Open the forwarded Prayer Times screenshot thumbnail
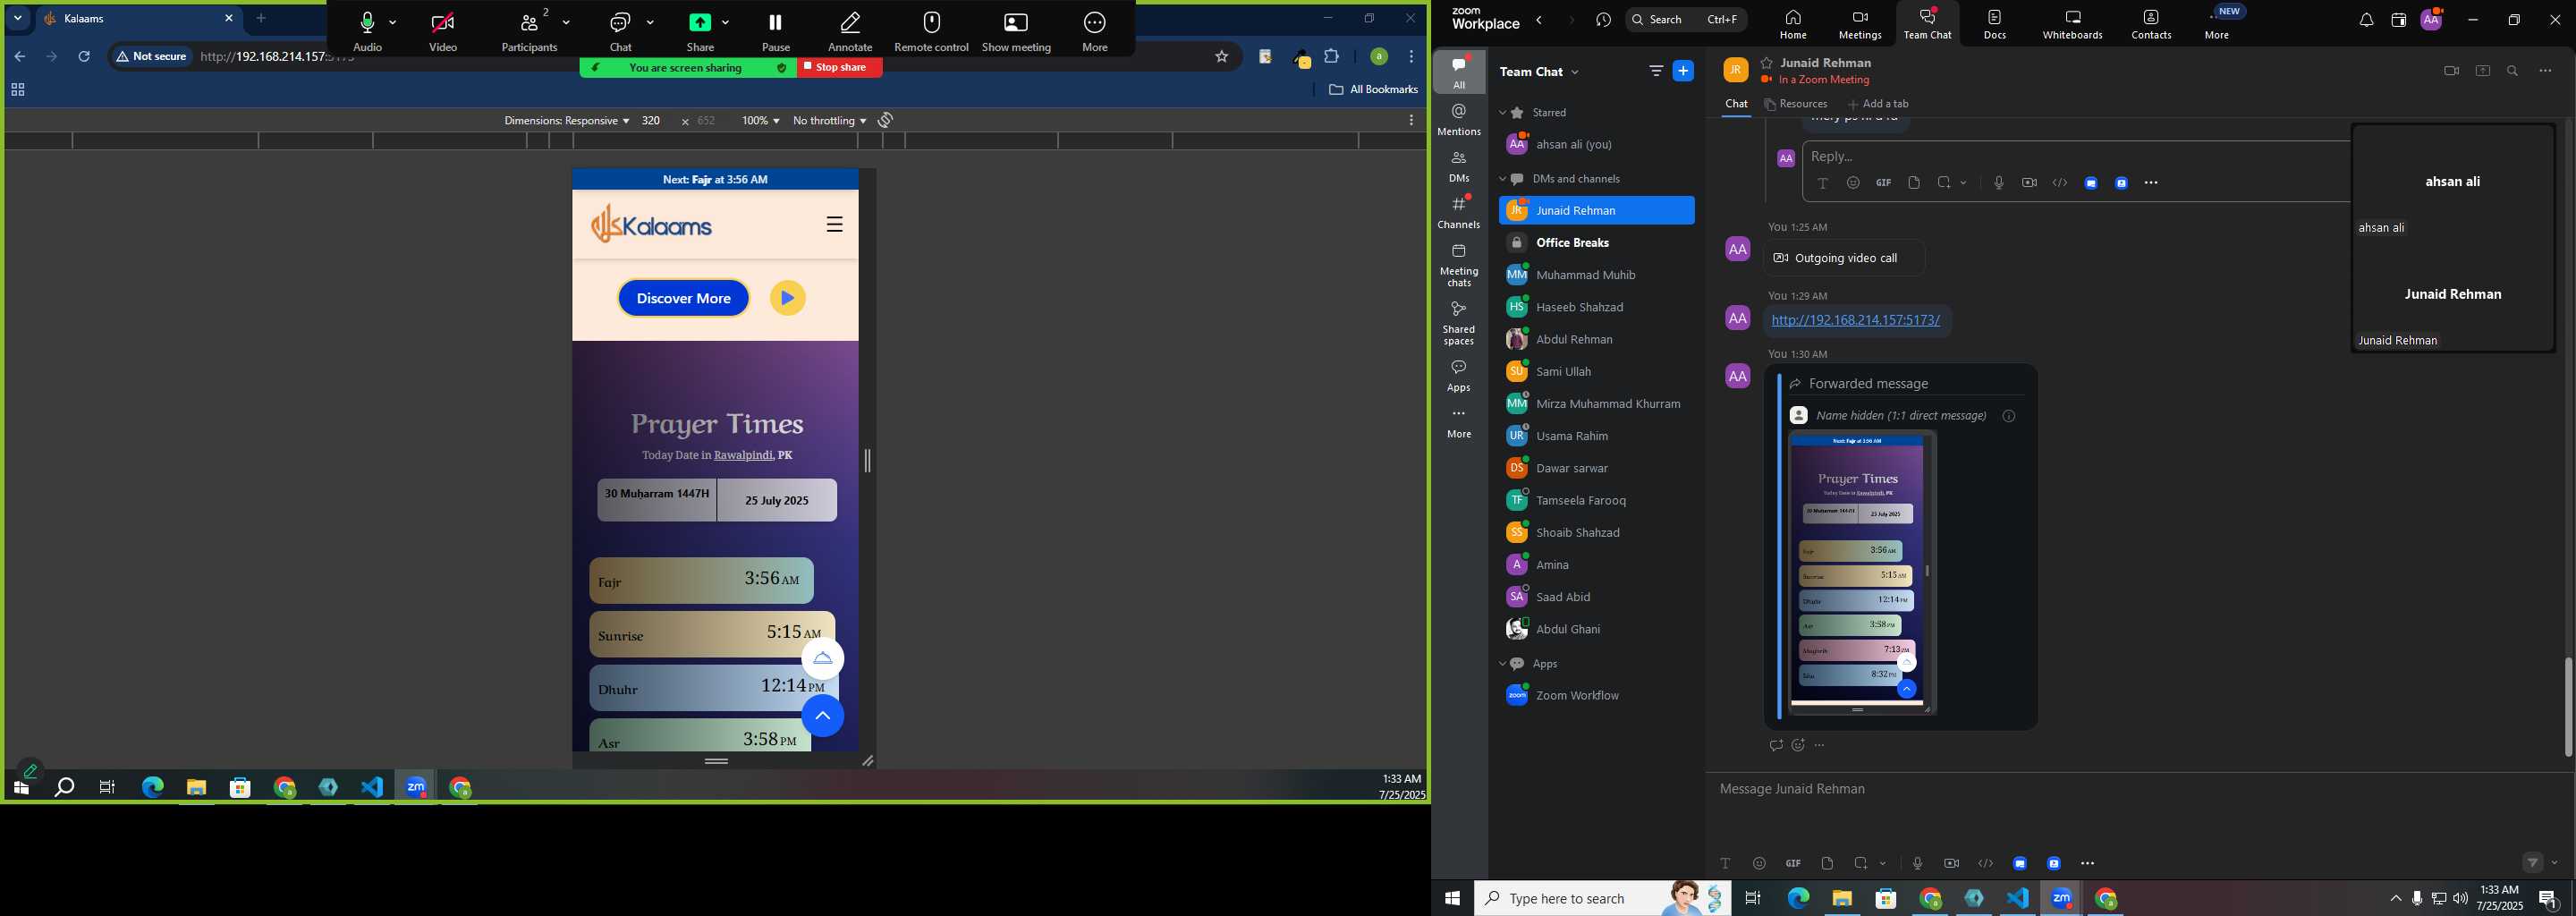2576x916 pixels. pos(1862,572)
